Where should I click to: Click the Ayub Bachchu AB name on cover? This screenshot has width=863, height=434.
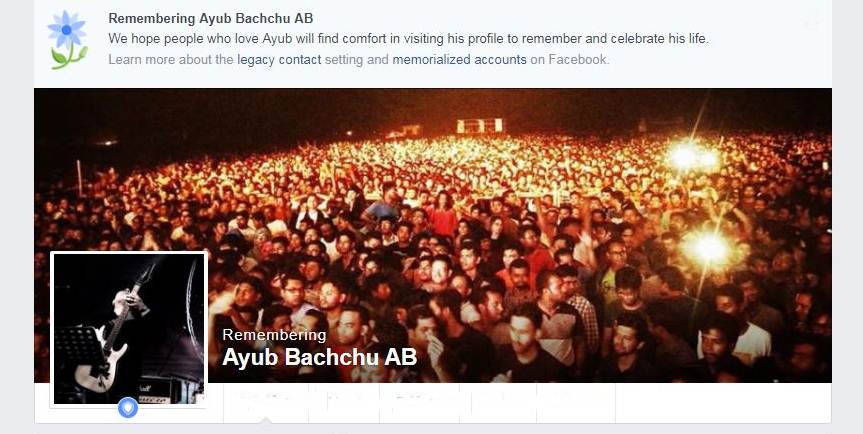pos(320,357)
